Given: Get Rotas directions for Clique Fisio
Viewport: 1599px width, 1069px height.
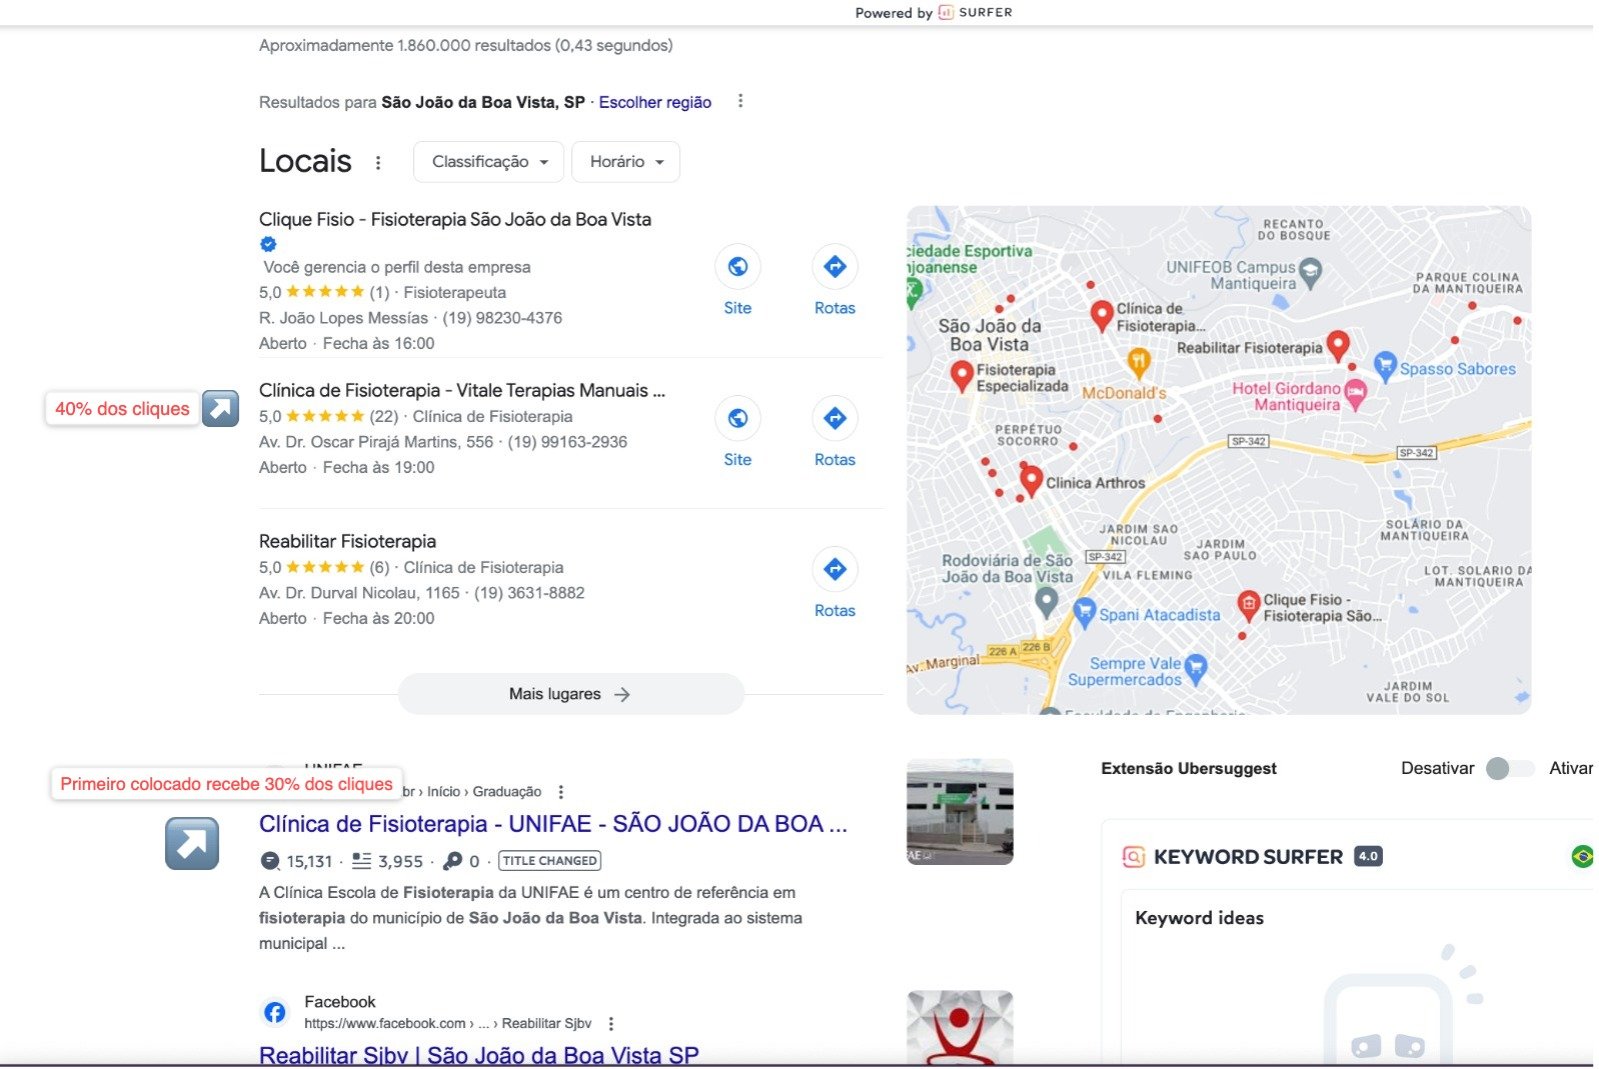Looking at the screenshot, I should pyautogui.click(x=834, y=267).
